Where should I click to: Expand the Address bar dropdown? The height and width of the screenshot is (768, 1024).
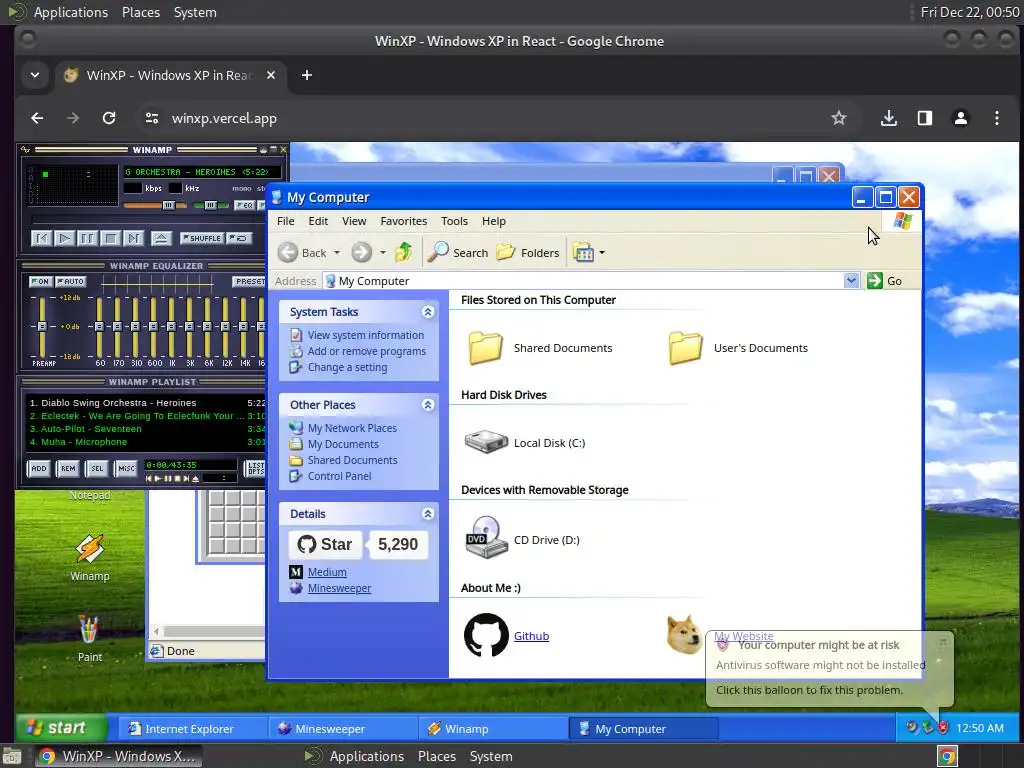coord(851,281)
